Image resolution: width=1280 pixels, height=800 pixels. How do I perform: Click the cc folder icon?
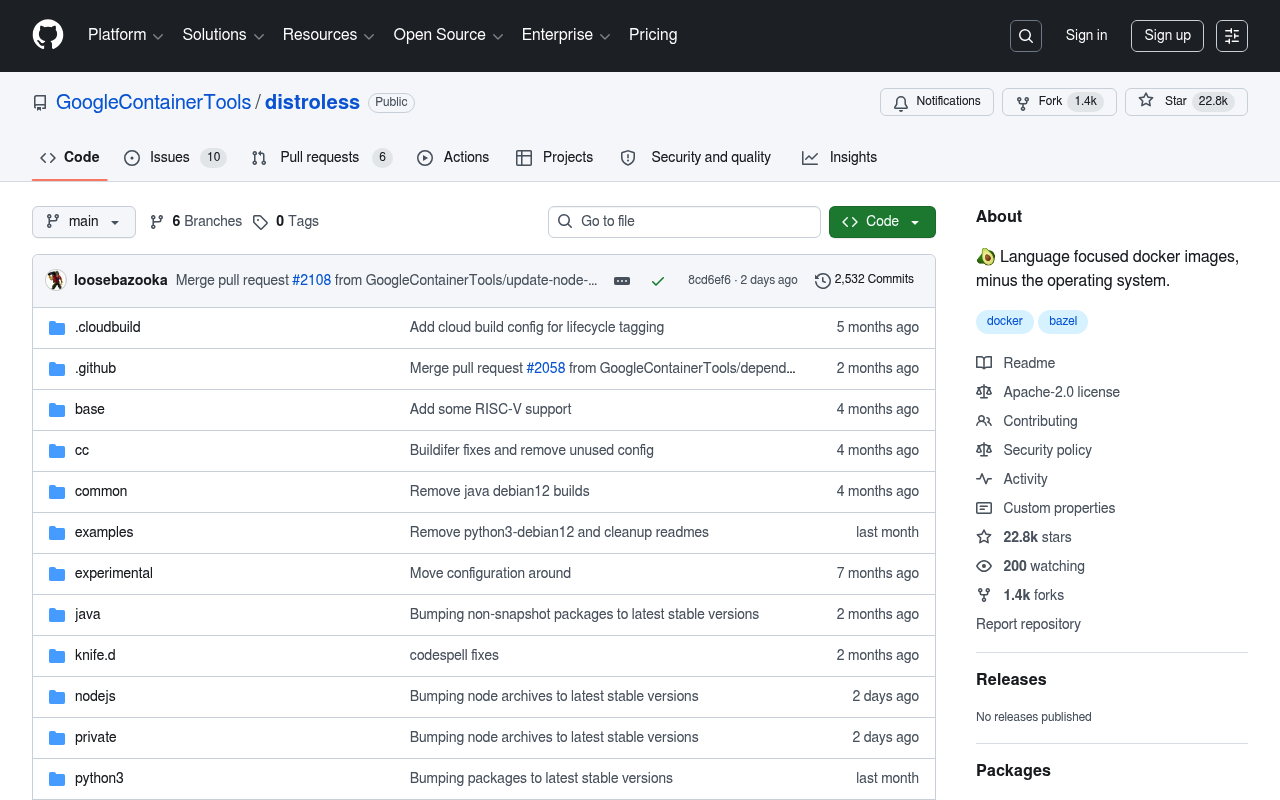coord(57,451)
